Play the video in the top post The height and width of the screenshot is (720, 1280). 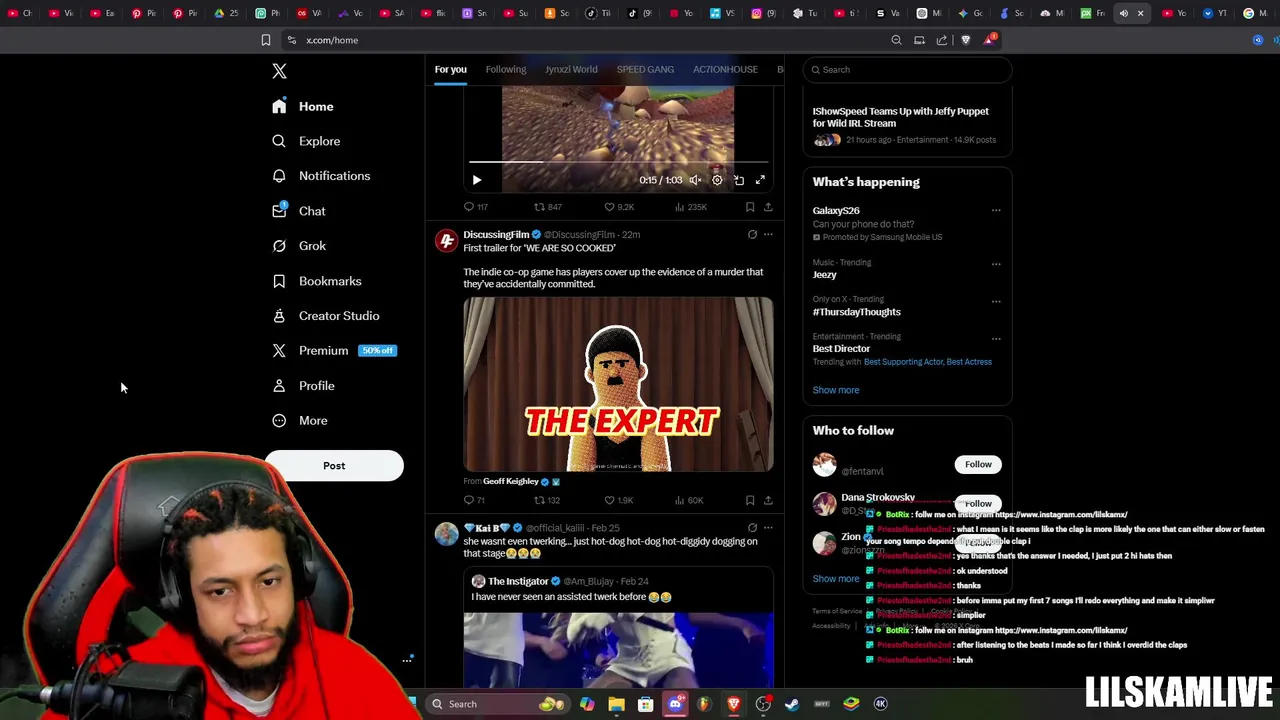pyautogui.click(x=477, y=180)
